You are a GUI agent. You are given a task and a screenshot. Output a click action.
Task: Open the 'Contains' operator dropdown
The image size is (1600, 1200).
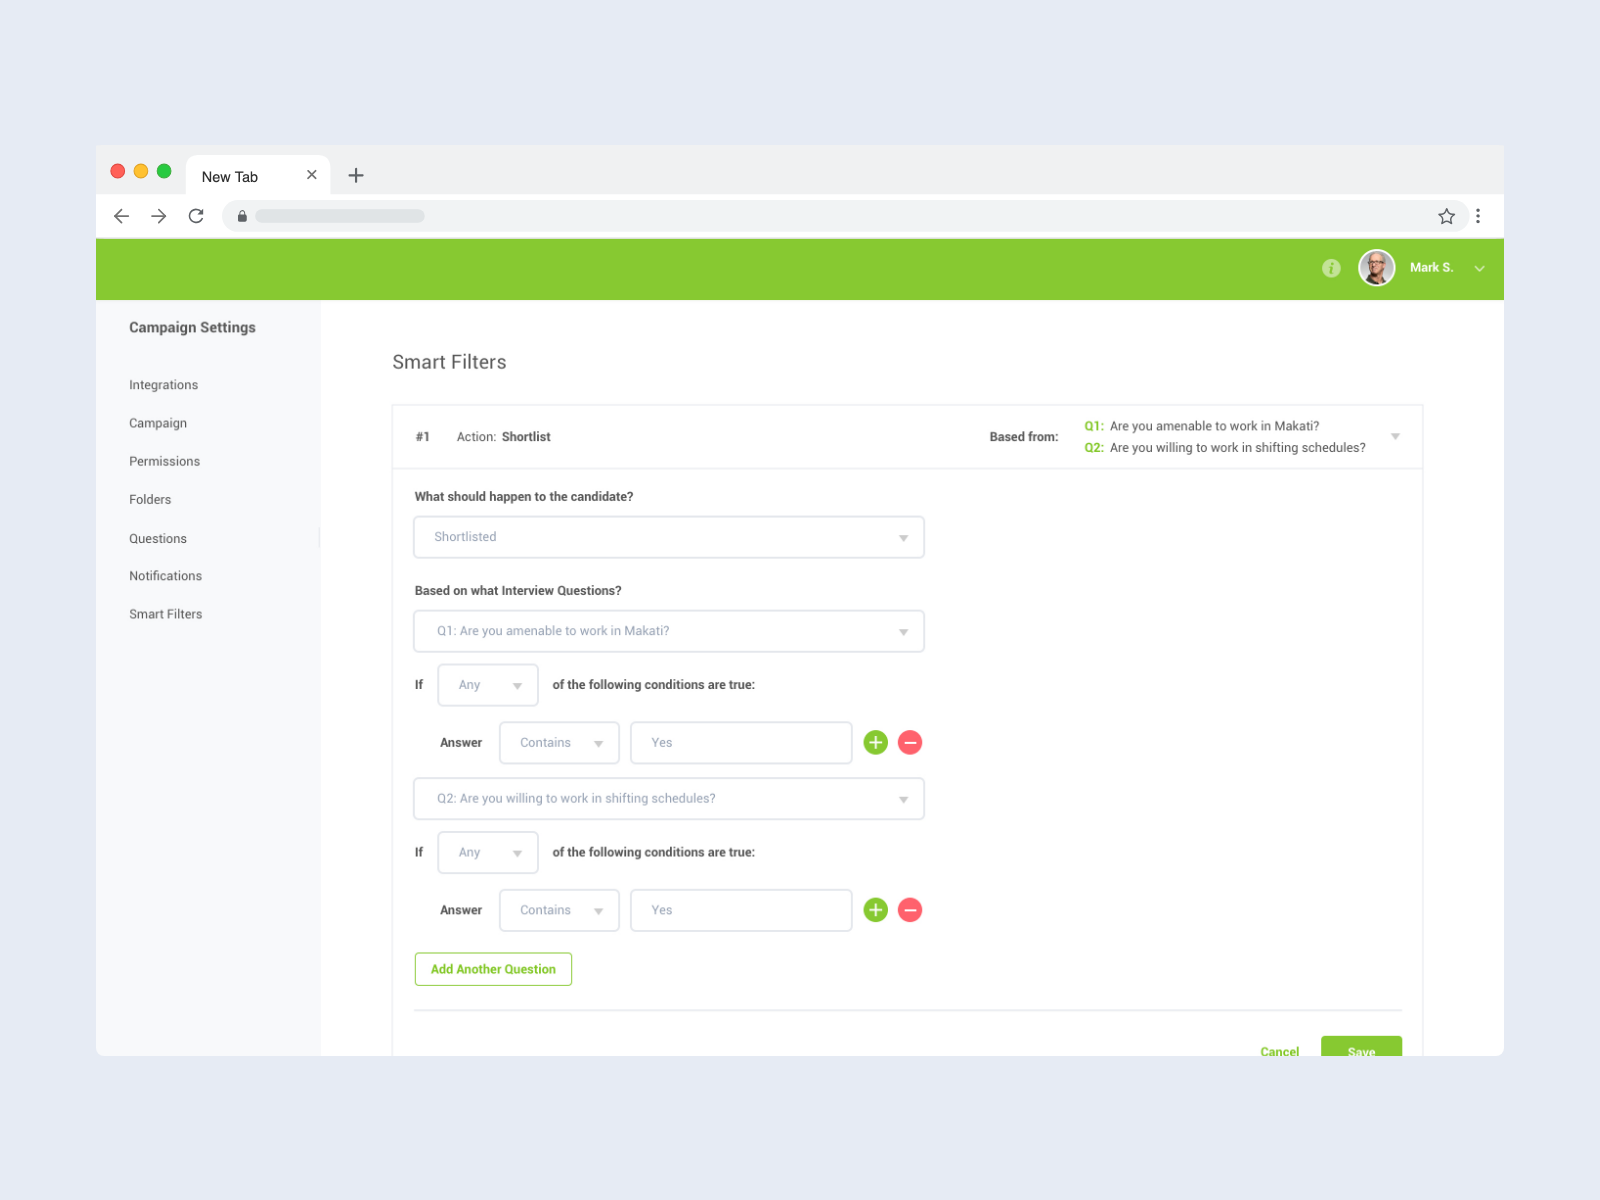tap(558, 742)
